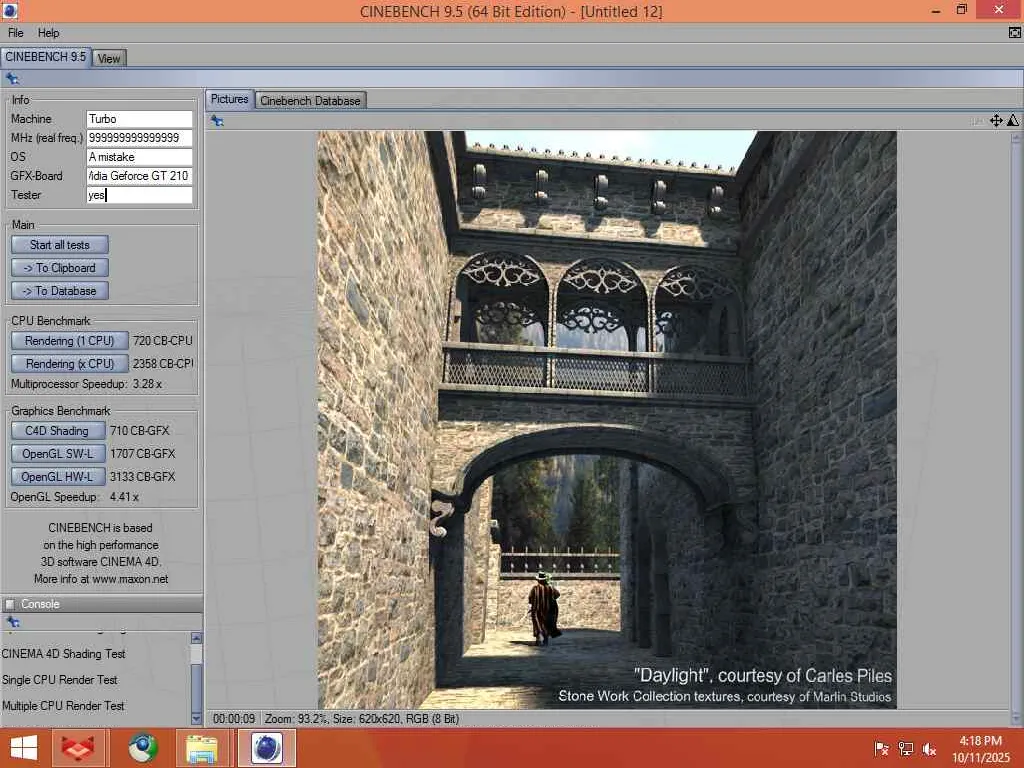Click the OS input field
Screen dimensions: 1024x768
tap(140, 157)
